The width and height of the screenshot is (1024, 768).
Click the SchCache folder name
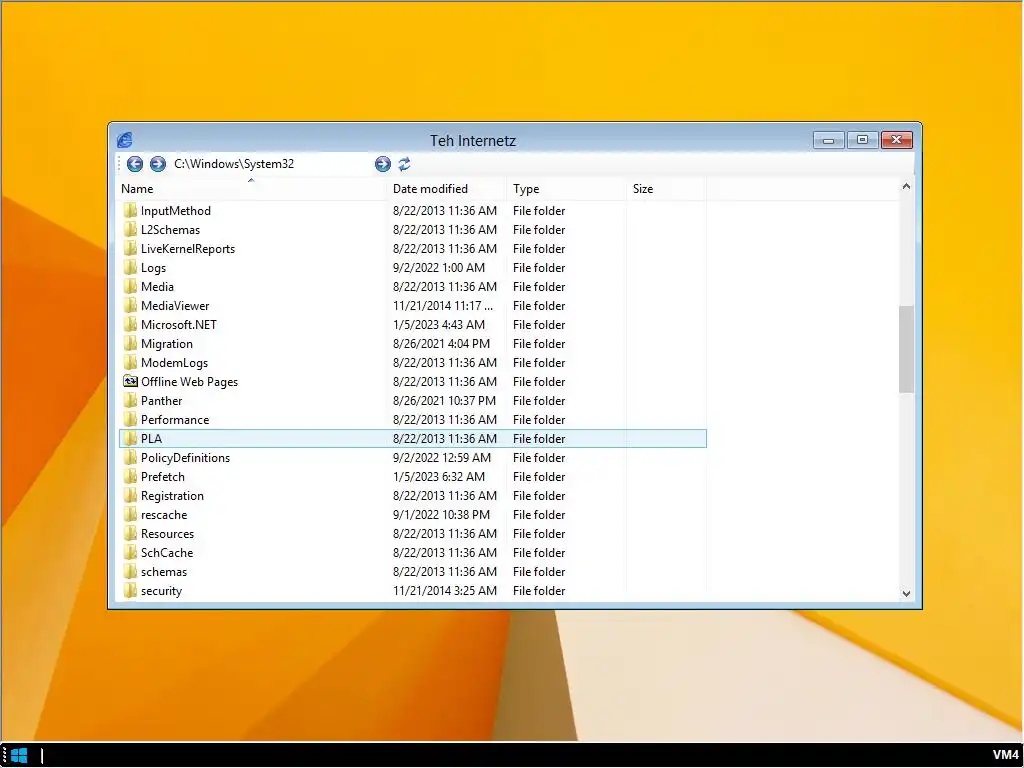point(167,552)
